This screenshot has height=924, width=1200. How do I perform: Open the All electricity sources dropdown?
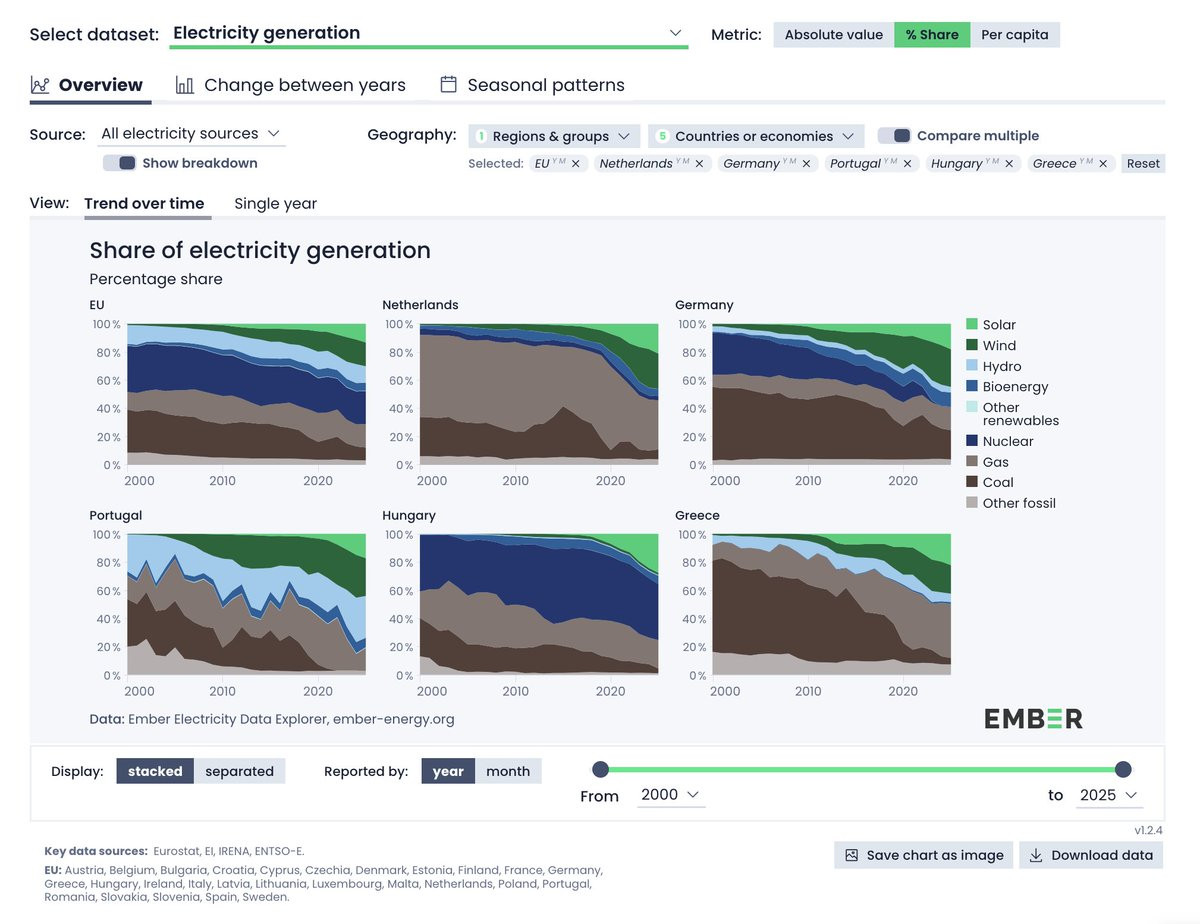pos(191,134)
